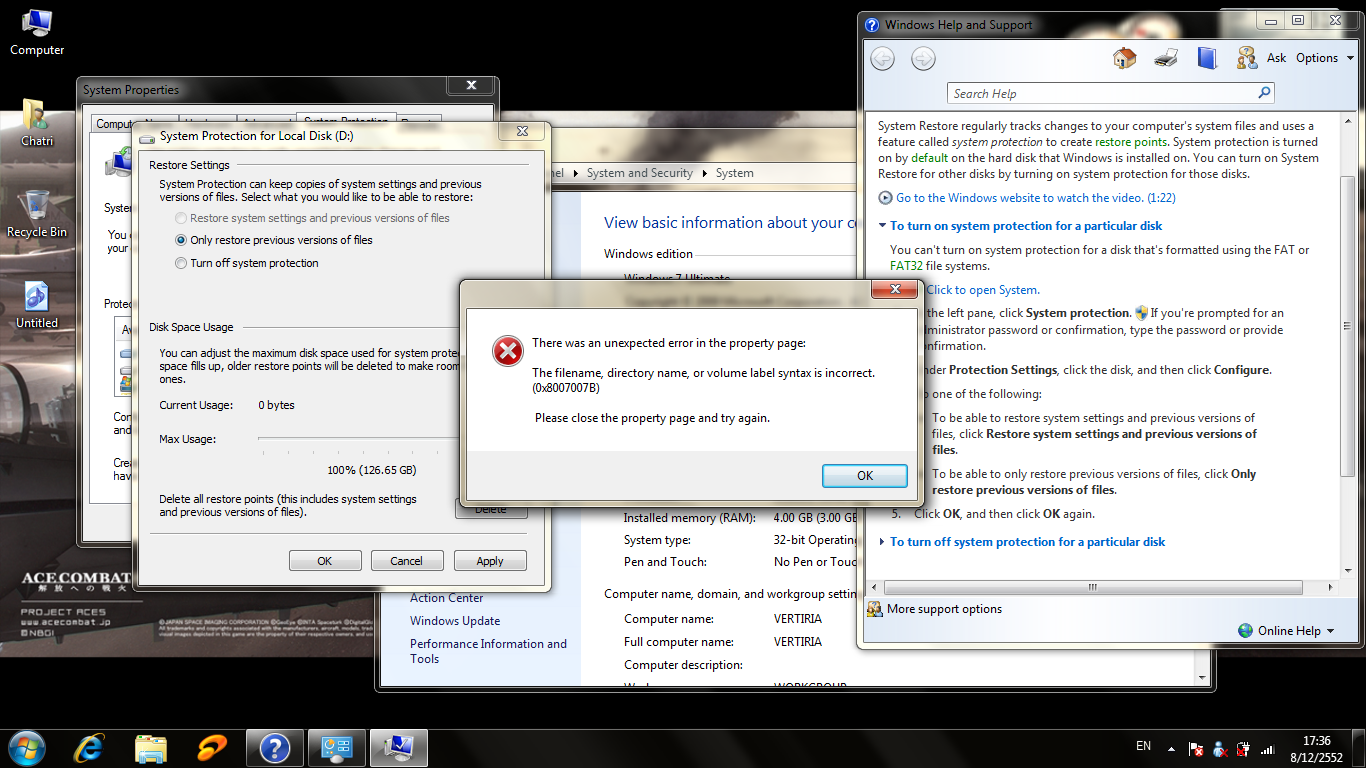
Task: Click the magnifier in Search Help box
Action: click(1265, 93)
